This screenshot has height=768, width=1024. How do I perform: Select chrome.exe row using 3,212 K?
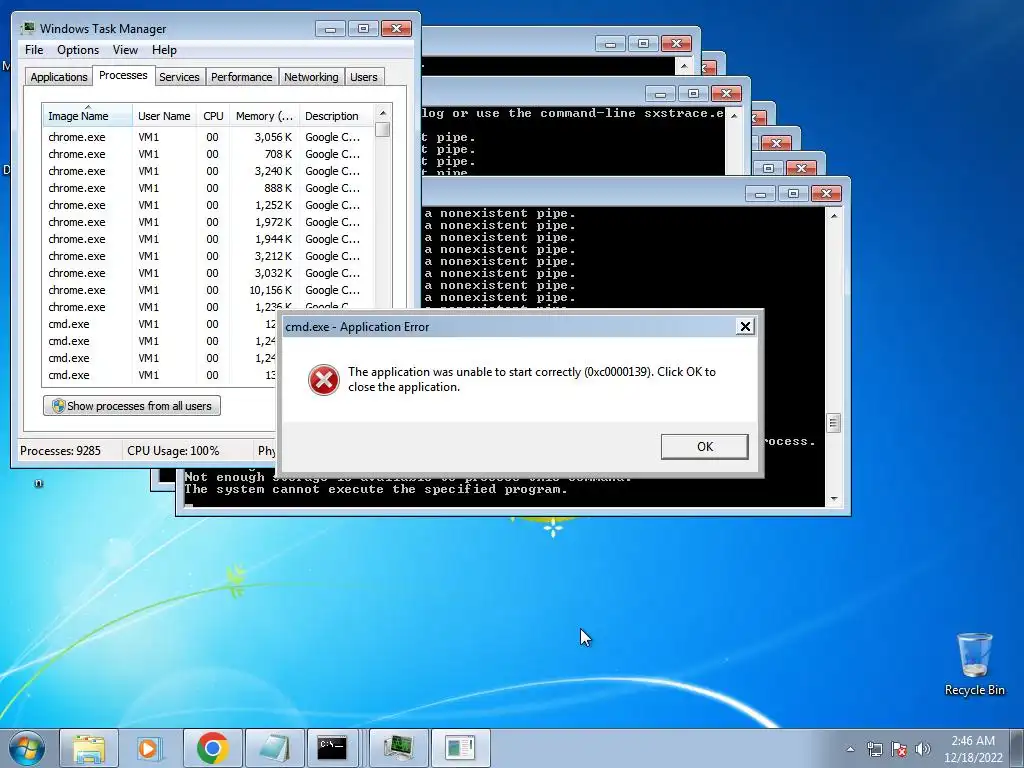[x=208, y=256]
